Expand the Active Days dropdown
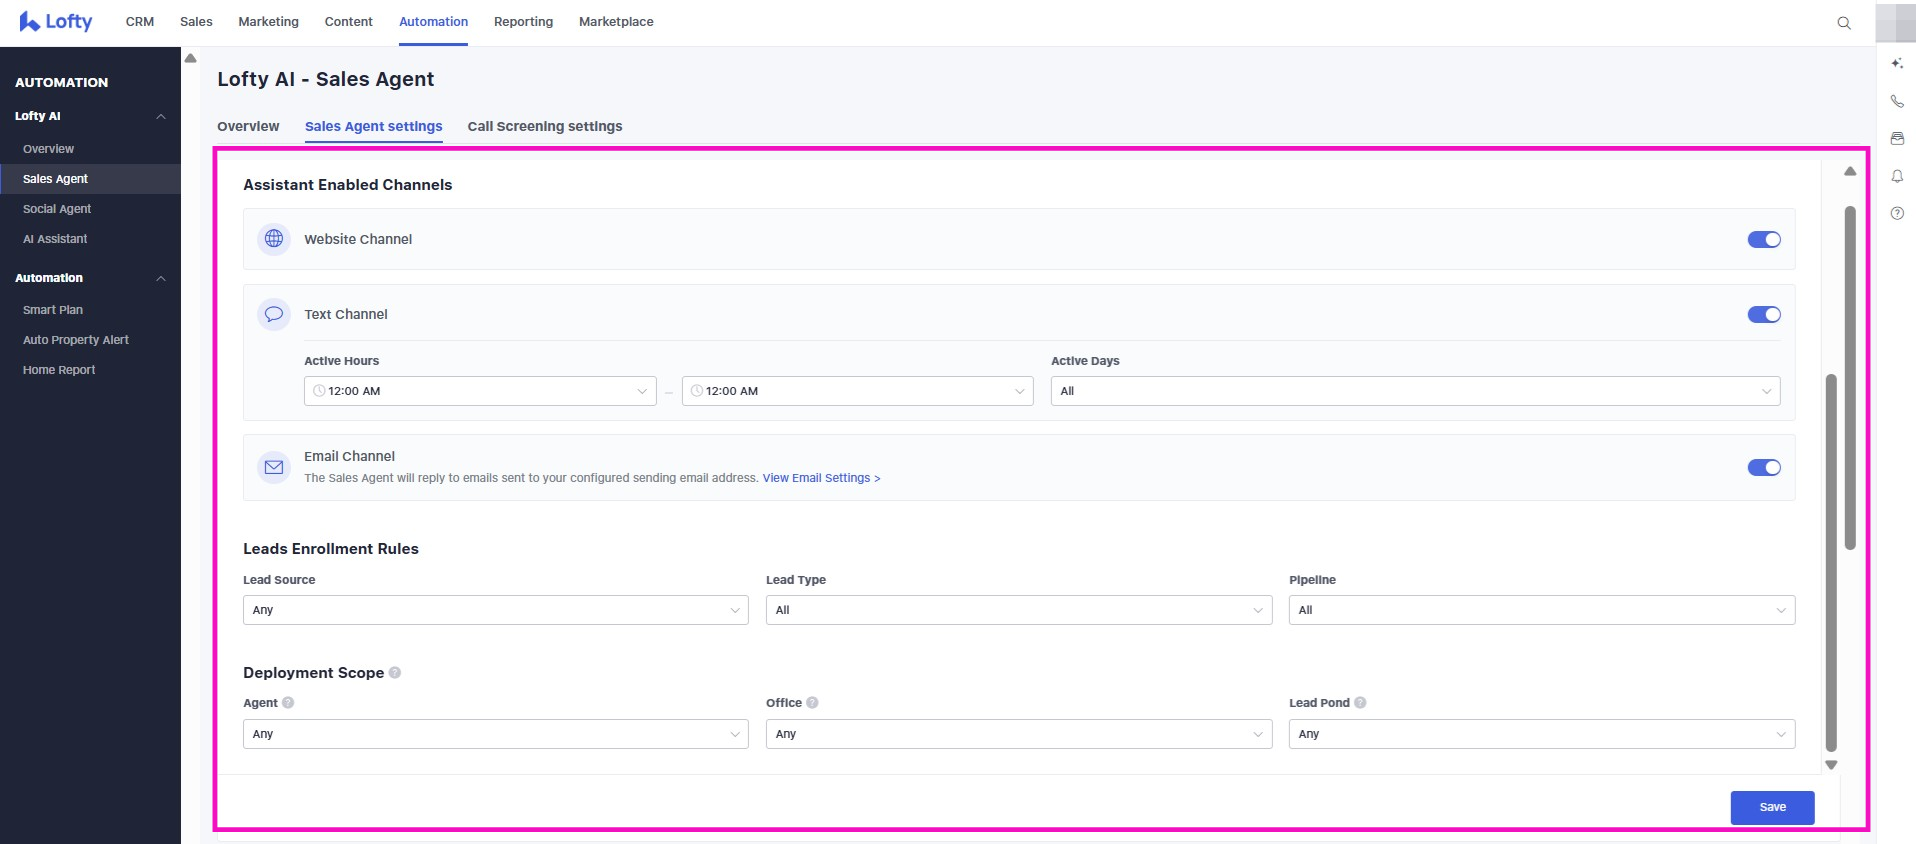This screenshot has width=1916, height=844. click(x=1414, y=391)
